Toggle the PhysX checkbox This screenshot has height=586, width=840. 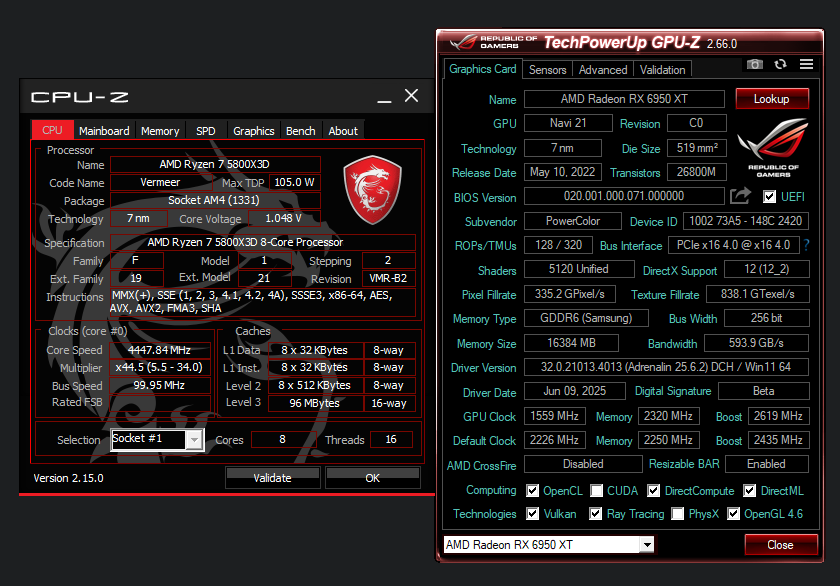pos(678,514)
